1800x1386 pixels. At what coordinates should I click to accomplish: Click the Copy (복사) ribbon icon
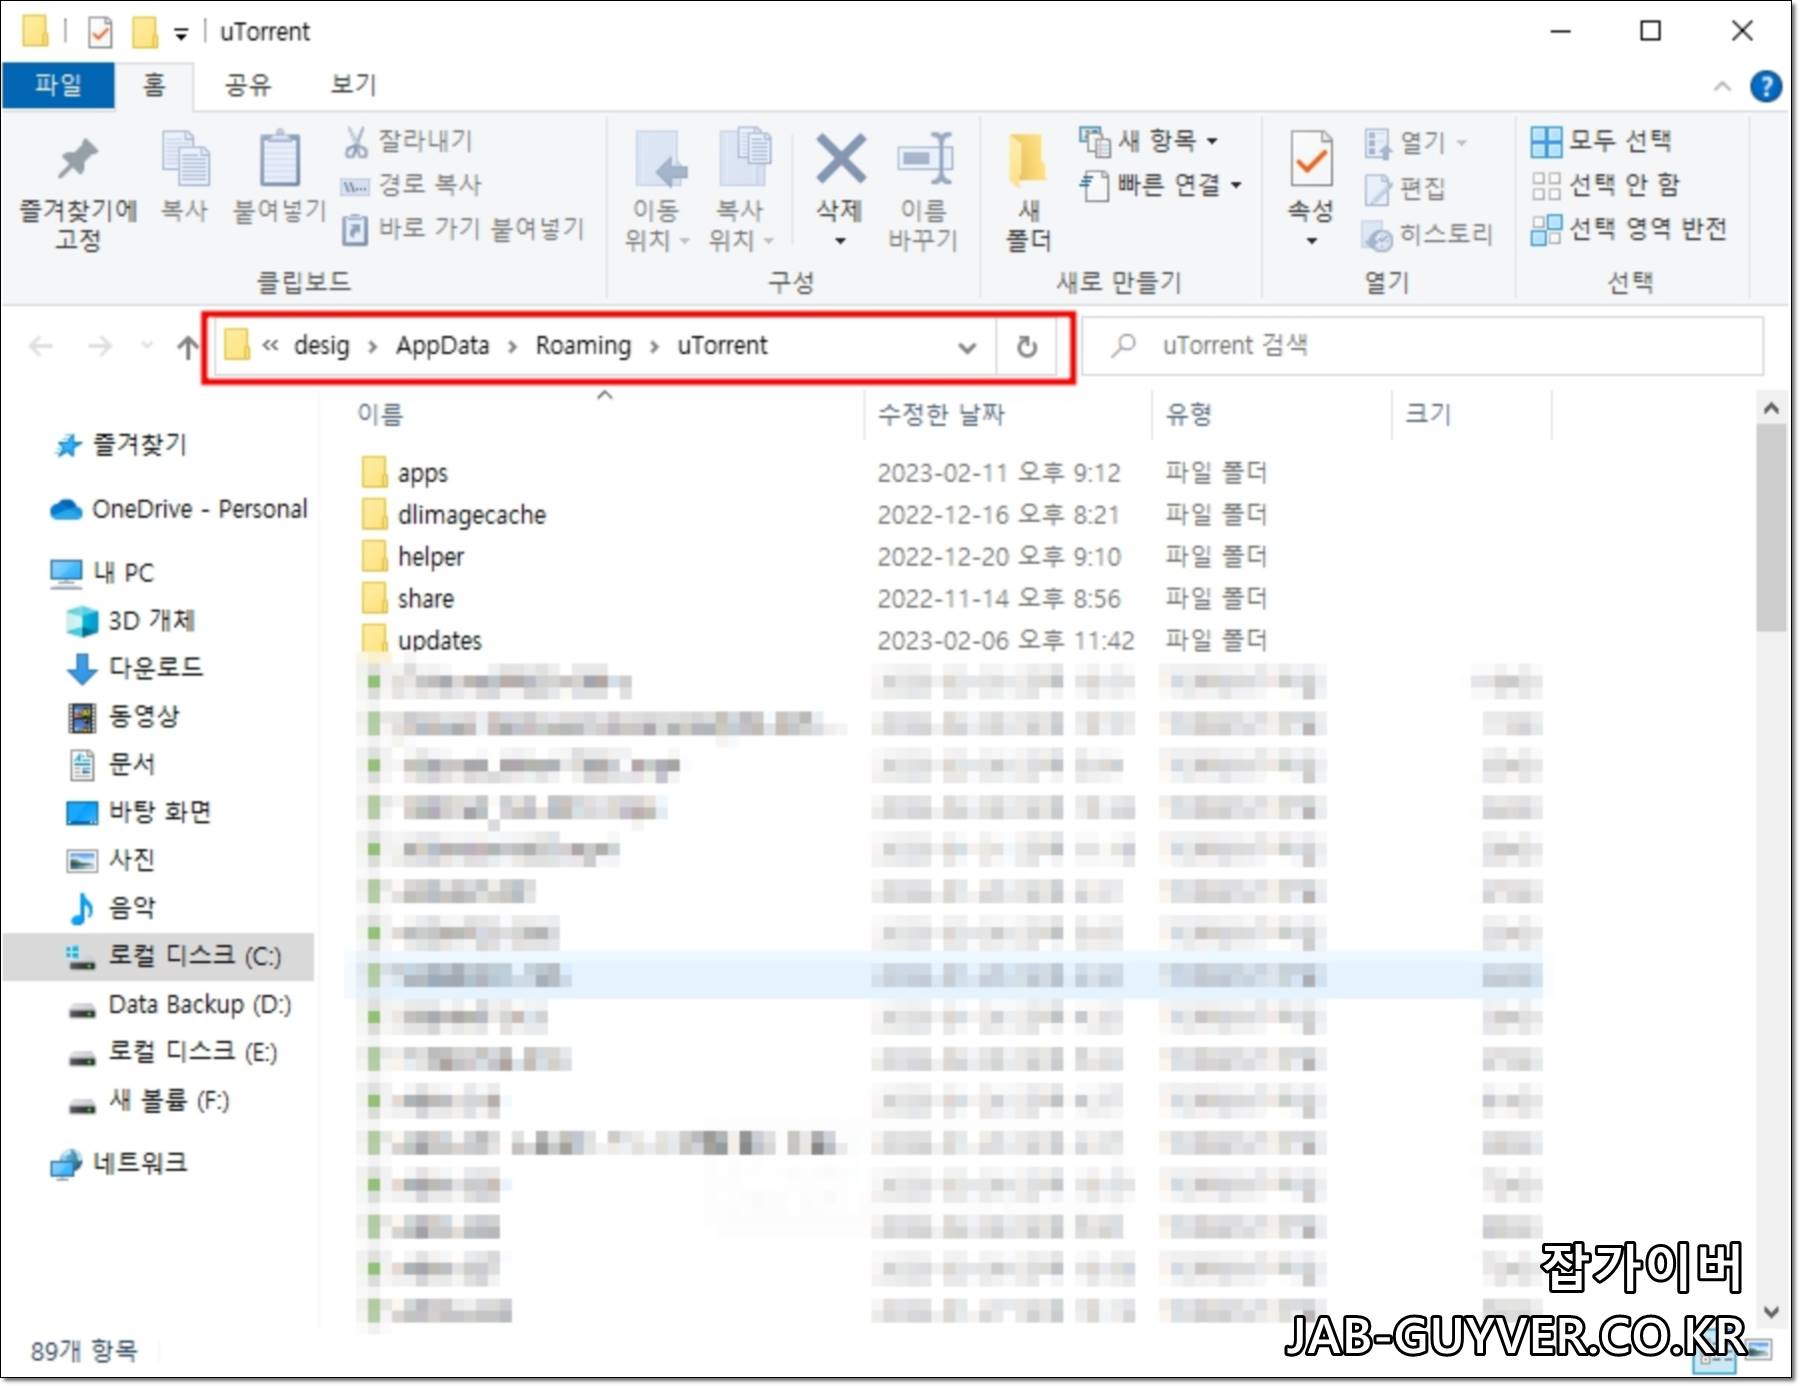(185, 176)
